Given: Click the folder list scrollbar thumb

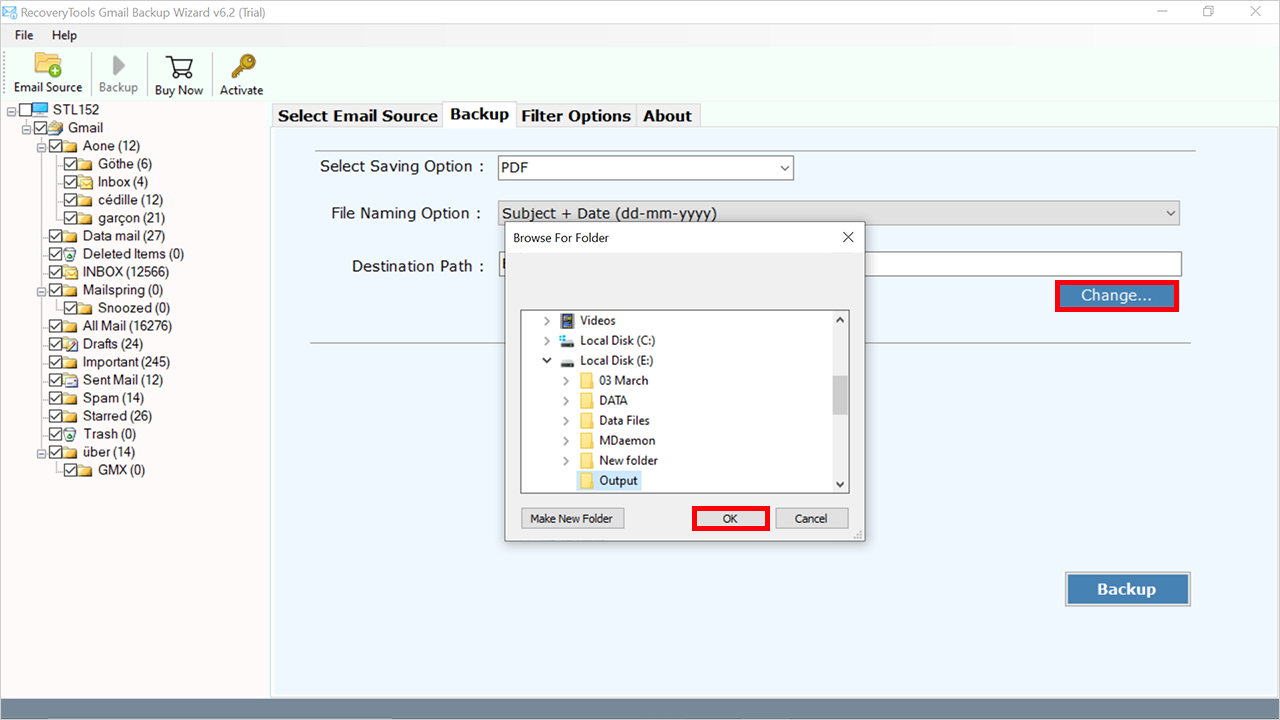Looking at the screenshot, I should click(x=840, y=395).
